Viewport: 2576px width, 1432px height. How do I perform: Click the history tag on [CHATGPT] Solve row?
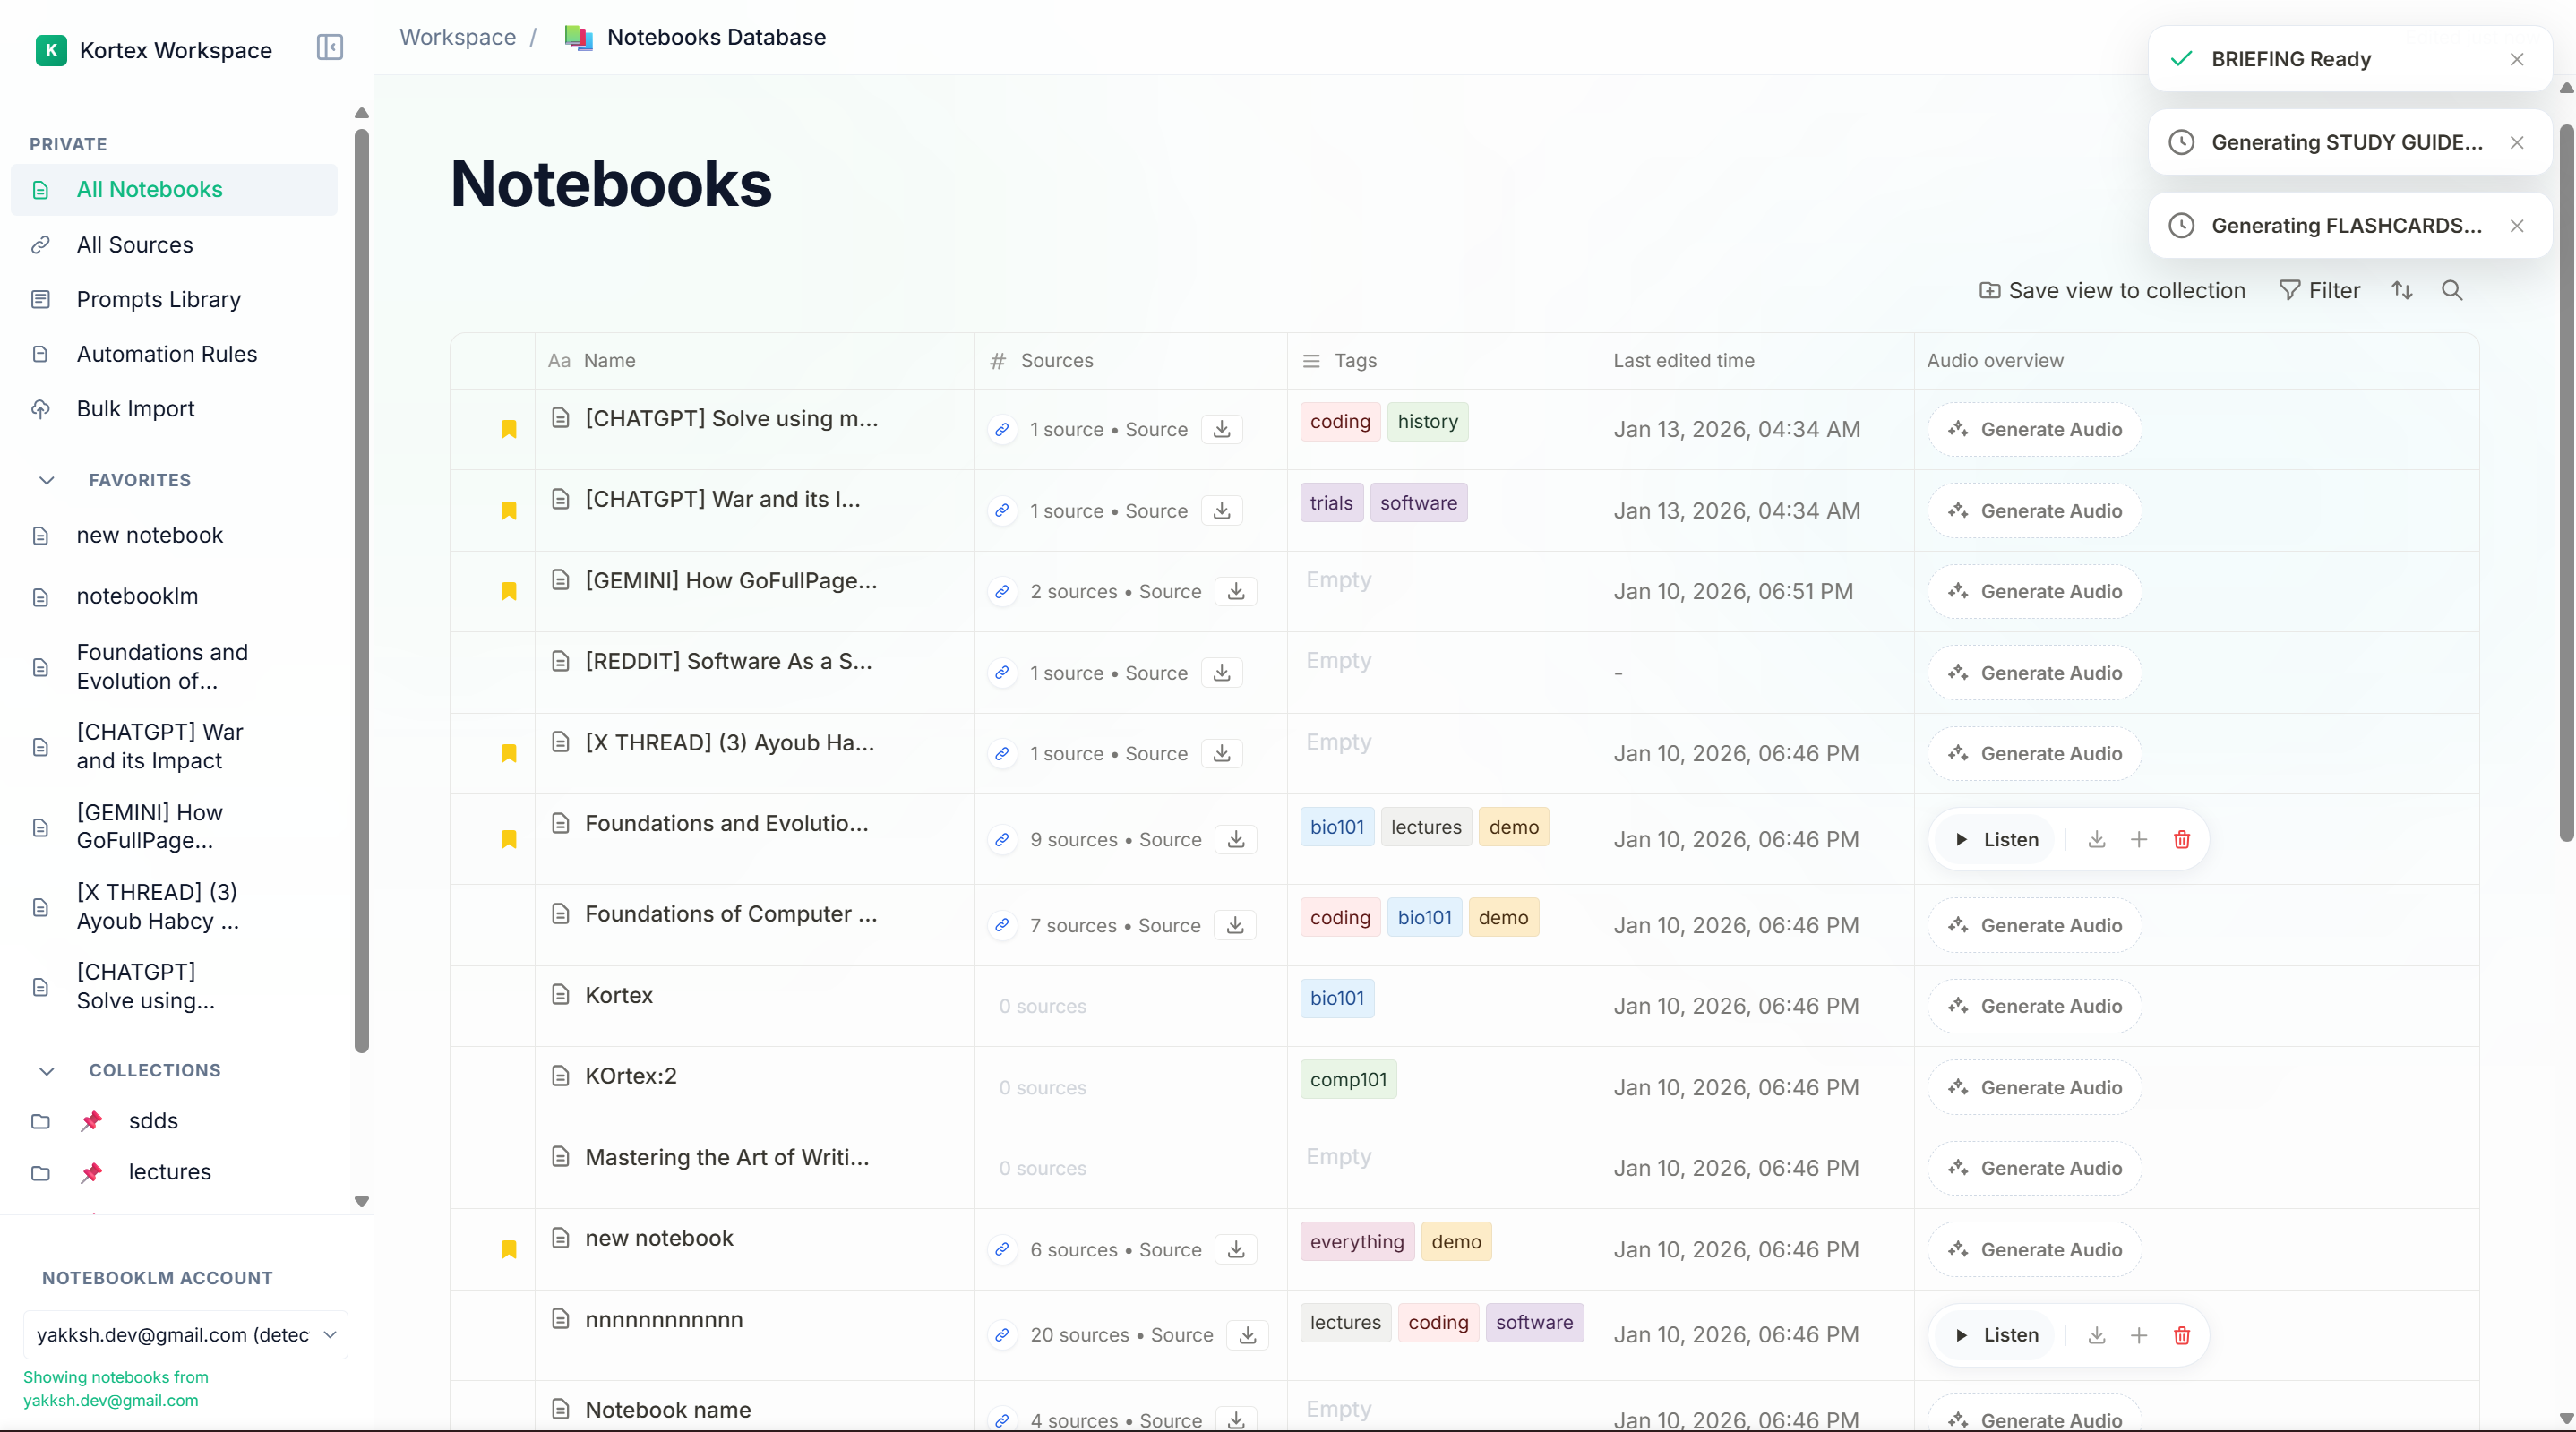1428,421
